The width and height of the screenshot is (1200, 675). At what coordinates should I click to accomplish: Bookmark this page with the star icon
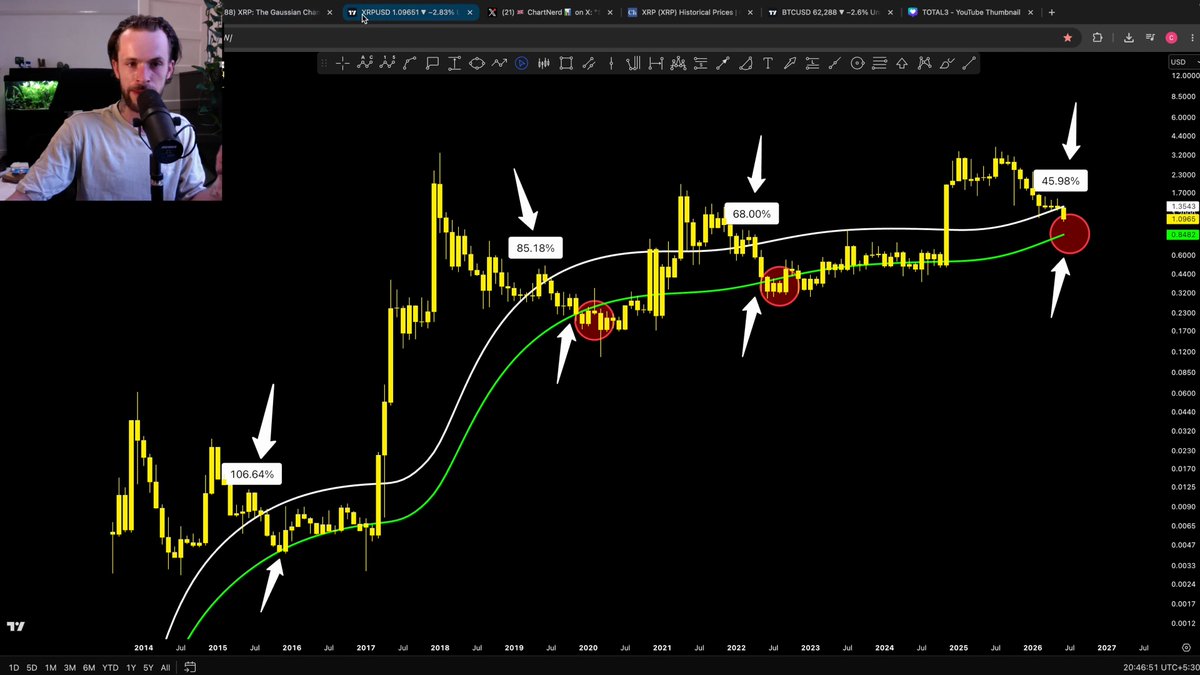pyautogui.click(x=1068, y=37)
